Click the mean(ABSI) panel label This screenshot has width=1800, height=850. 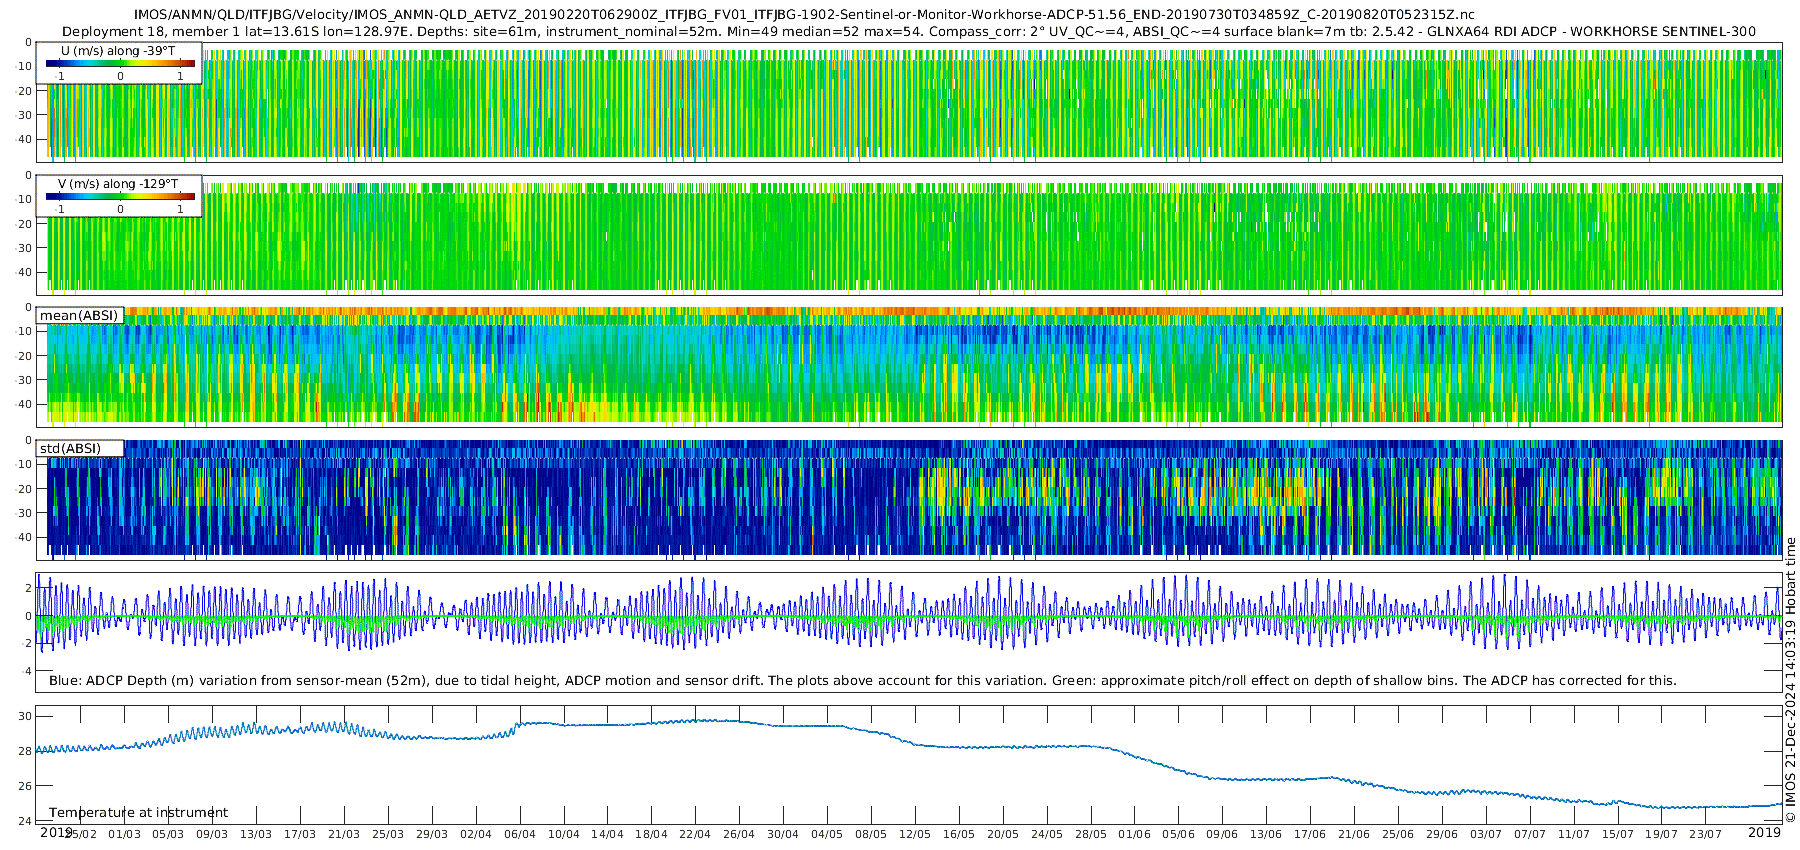coord(79,316)
